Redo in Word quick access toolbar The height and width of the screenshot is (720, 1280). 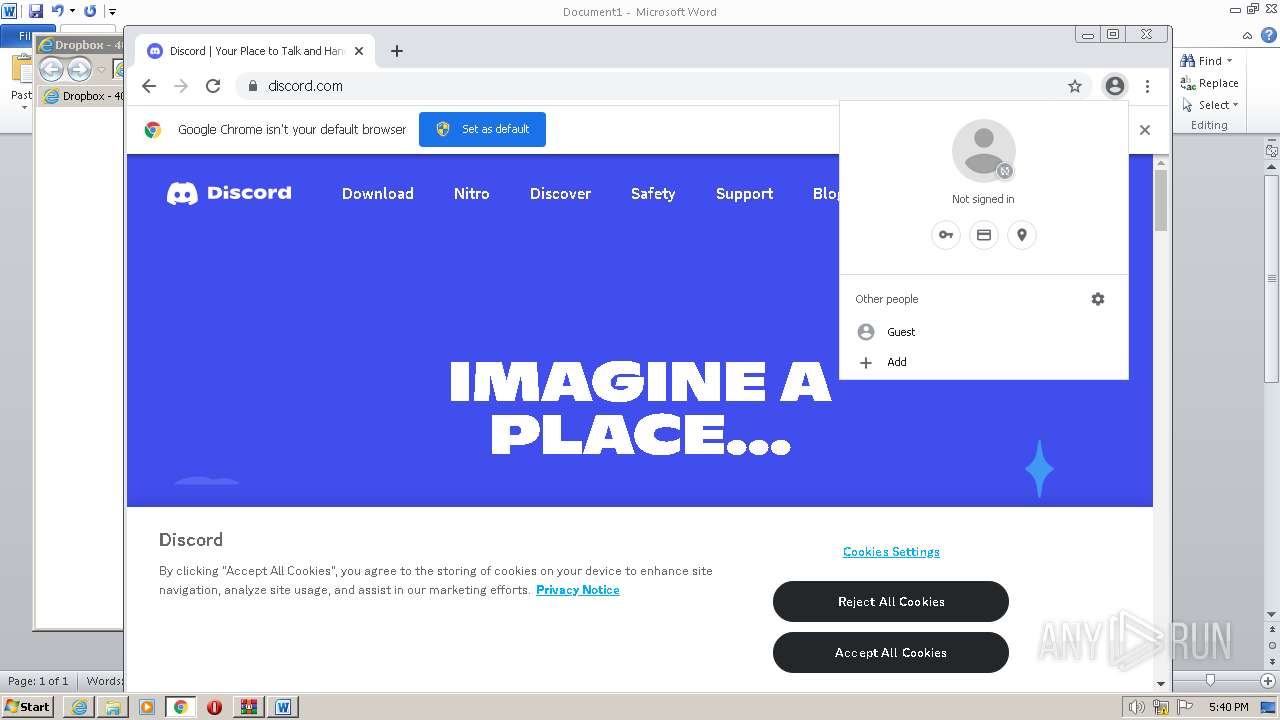90,11
